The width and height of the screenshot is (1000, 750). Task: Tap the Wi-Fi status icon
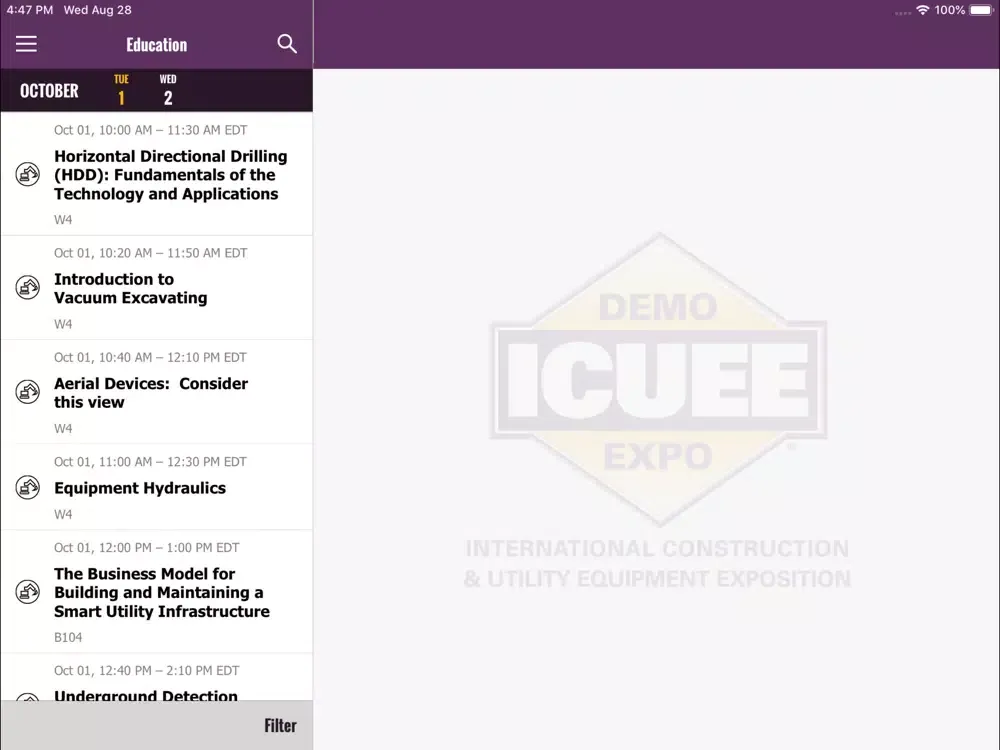[x=922, y=10]
